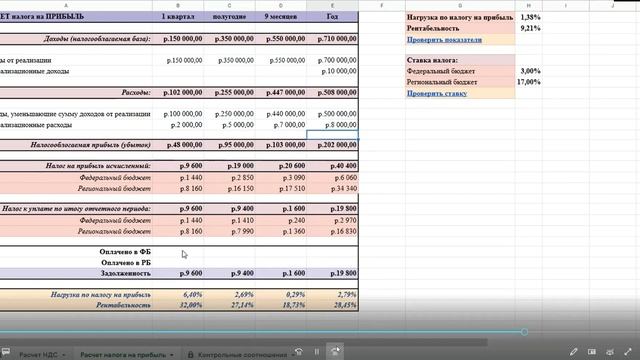
Task: Click the captions panel icon in video controls
Action: pyautogui.click(x=591, y=352)
